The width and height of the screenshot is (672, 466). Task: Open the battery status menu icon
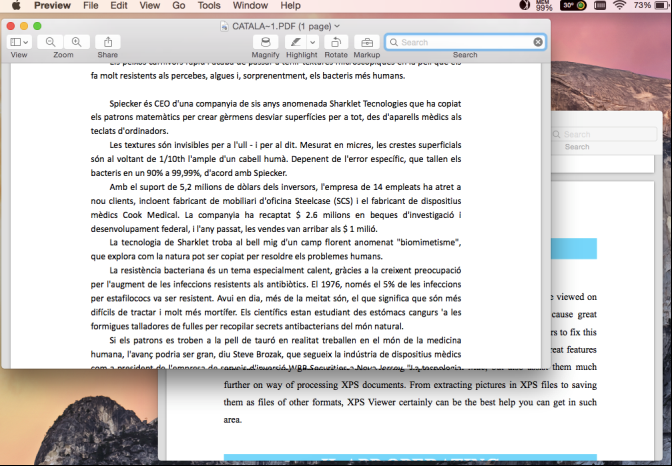pos(661,5)
